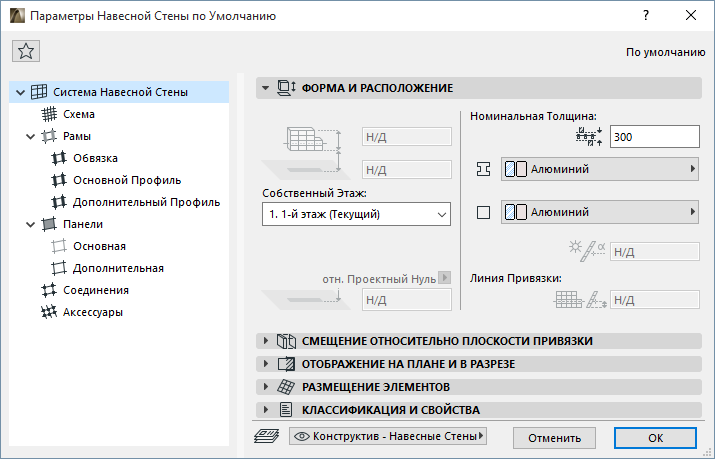This screenshot has height=459, width=715.
Task: Select Дополнительный Профиль in the tree
Action: click(146, 202)
